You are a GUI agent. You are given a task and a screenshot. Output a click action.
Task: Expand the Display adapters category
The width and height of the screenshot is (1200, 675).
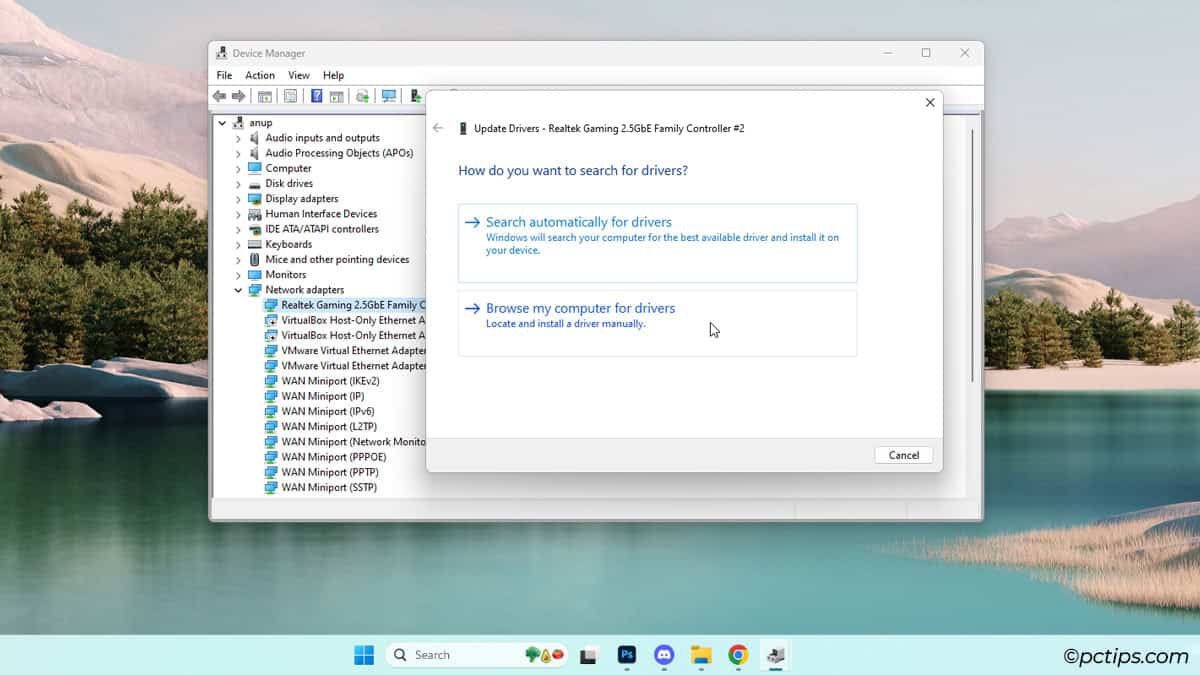pos(238,199)
